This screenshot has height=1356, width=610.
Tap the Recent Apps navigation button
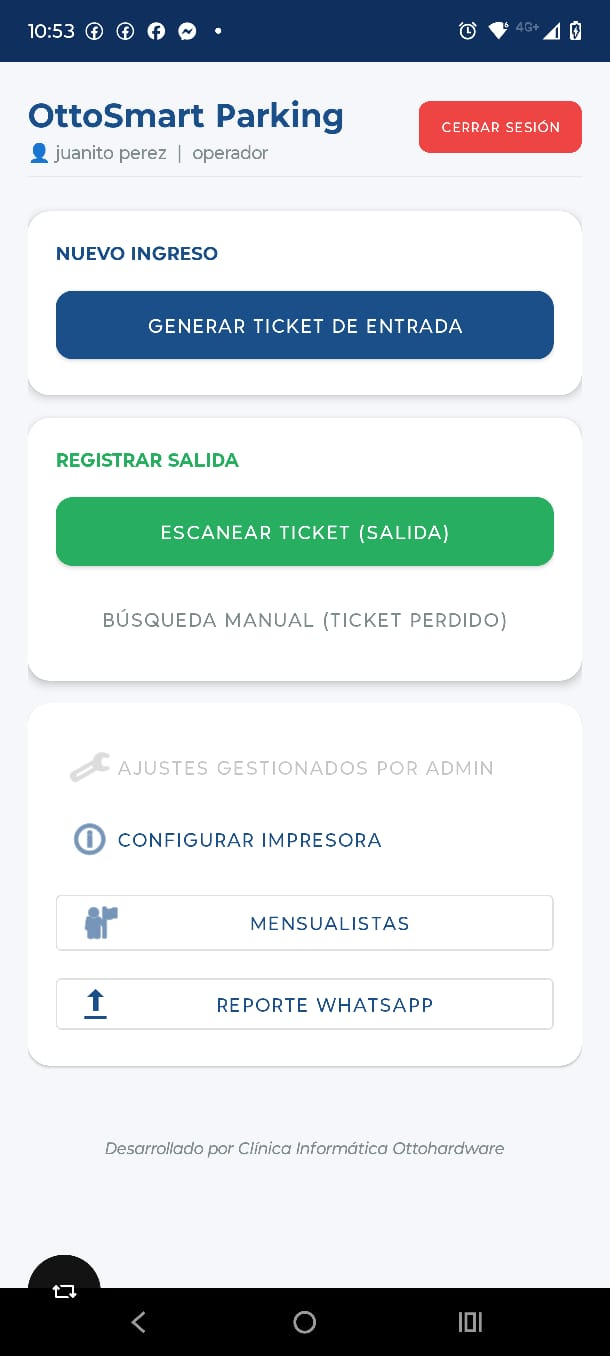[469, 1321]
